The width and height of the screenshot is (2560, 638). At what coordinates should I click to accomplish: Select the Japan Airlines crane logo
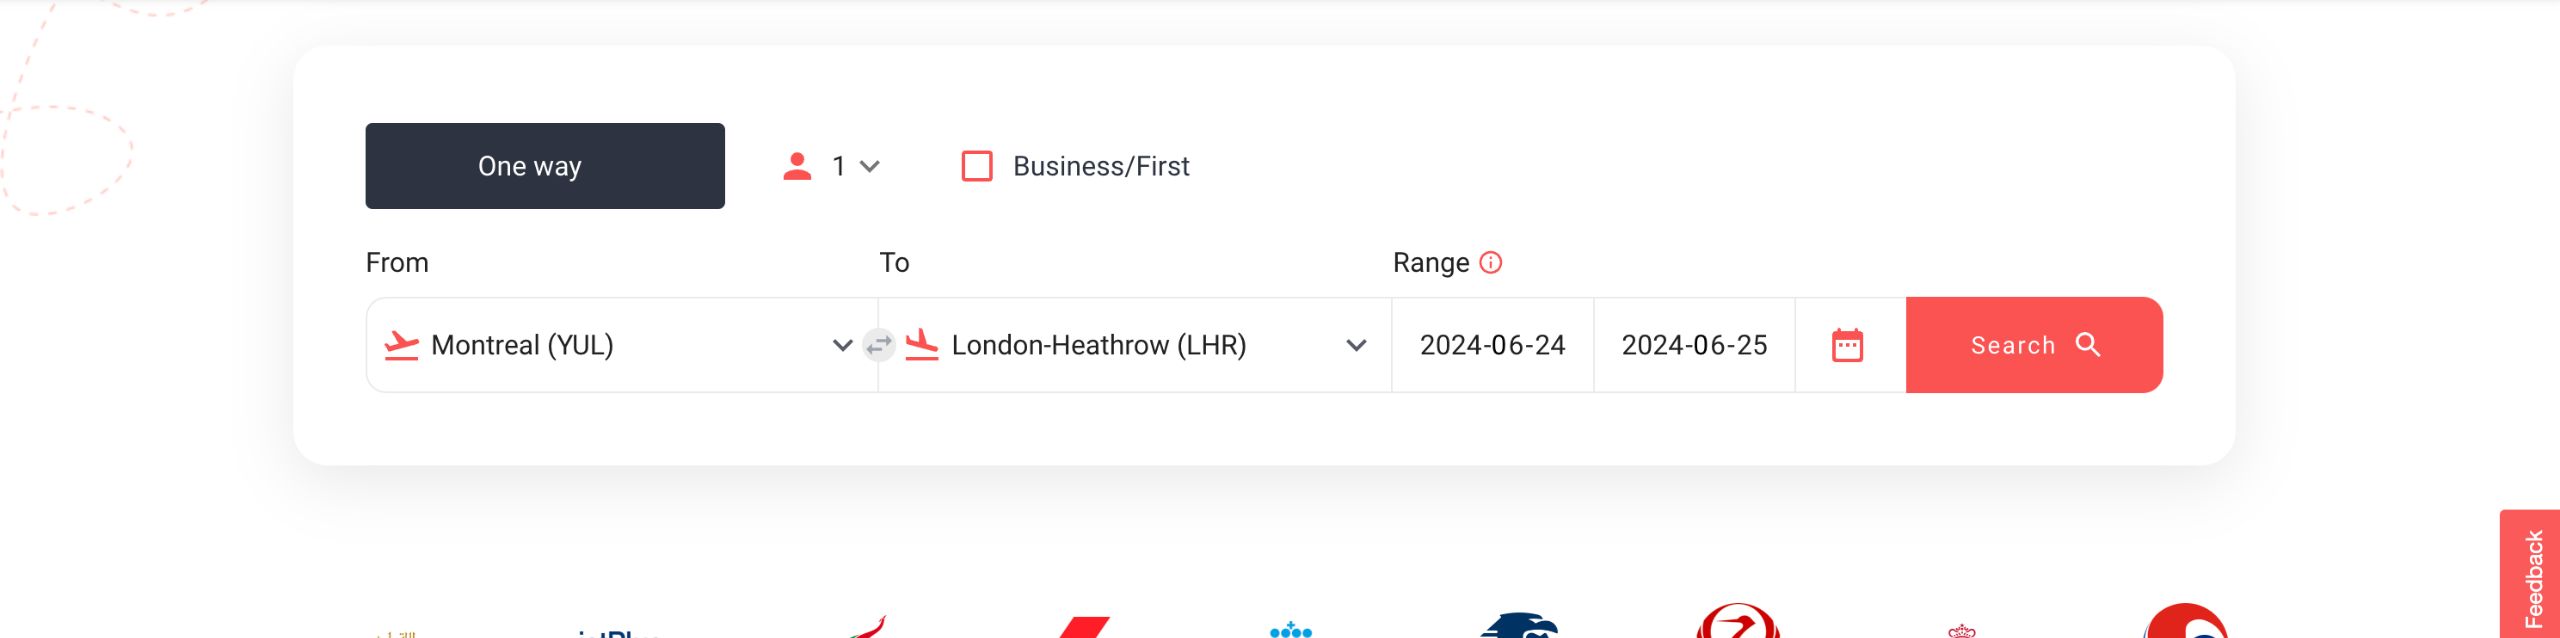click(1738, 622)
